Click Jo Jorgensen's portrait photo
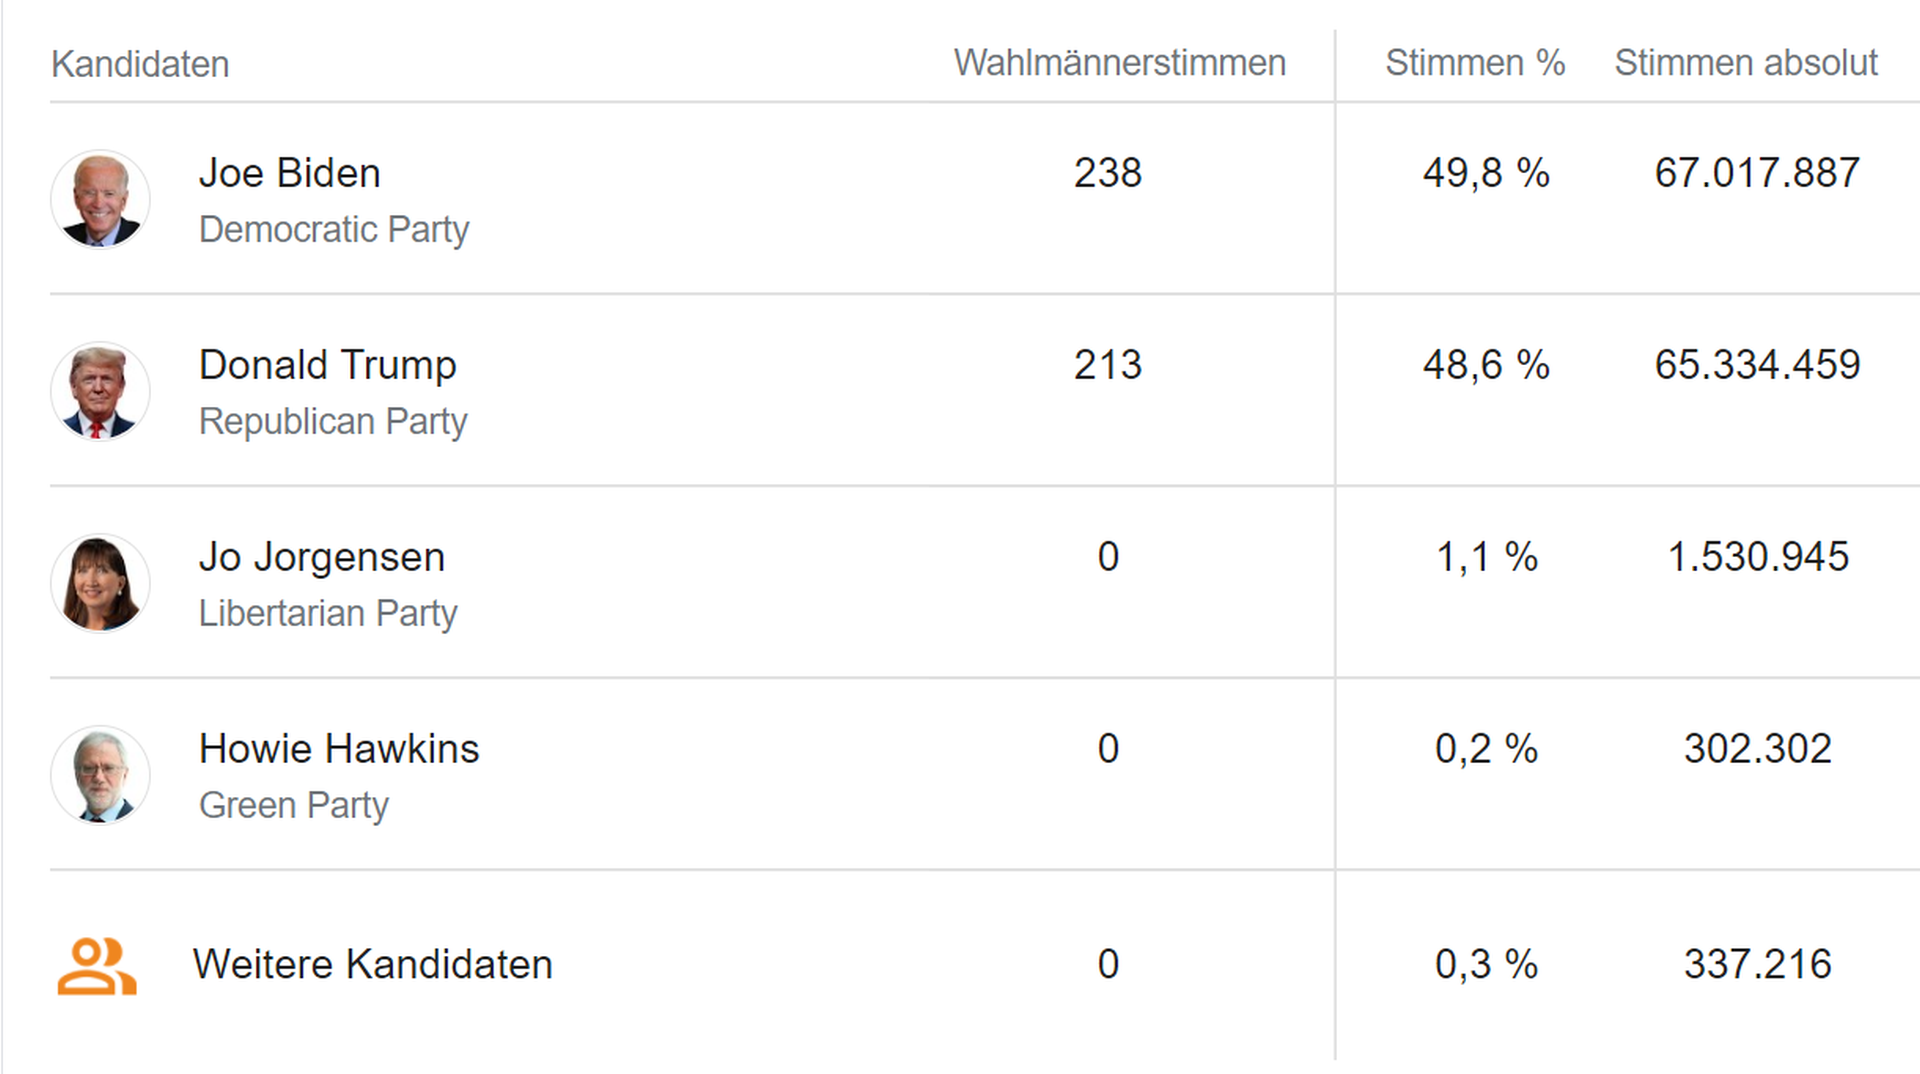The width and height of the screenshot is (1920, 1074). pyautogui.click(x=100, y=583)
